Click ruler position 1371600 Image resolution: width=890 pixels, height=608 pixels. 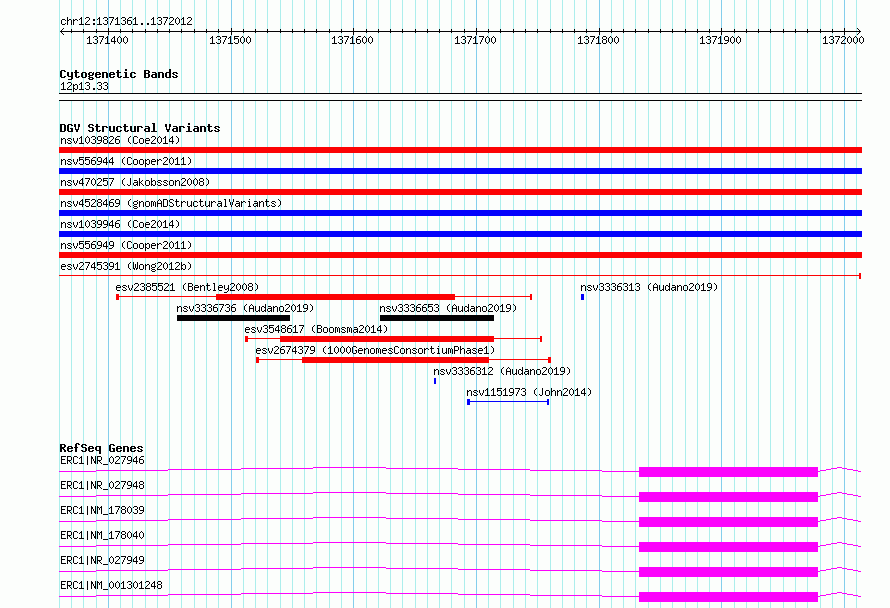352,40
